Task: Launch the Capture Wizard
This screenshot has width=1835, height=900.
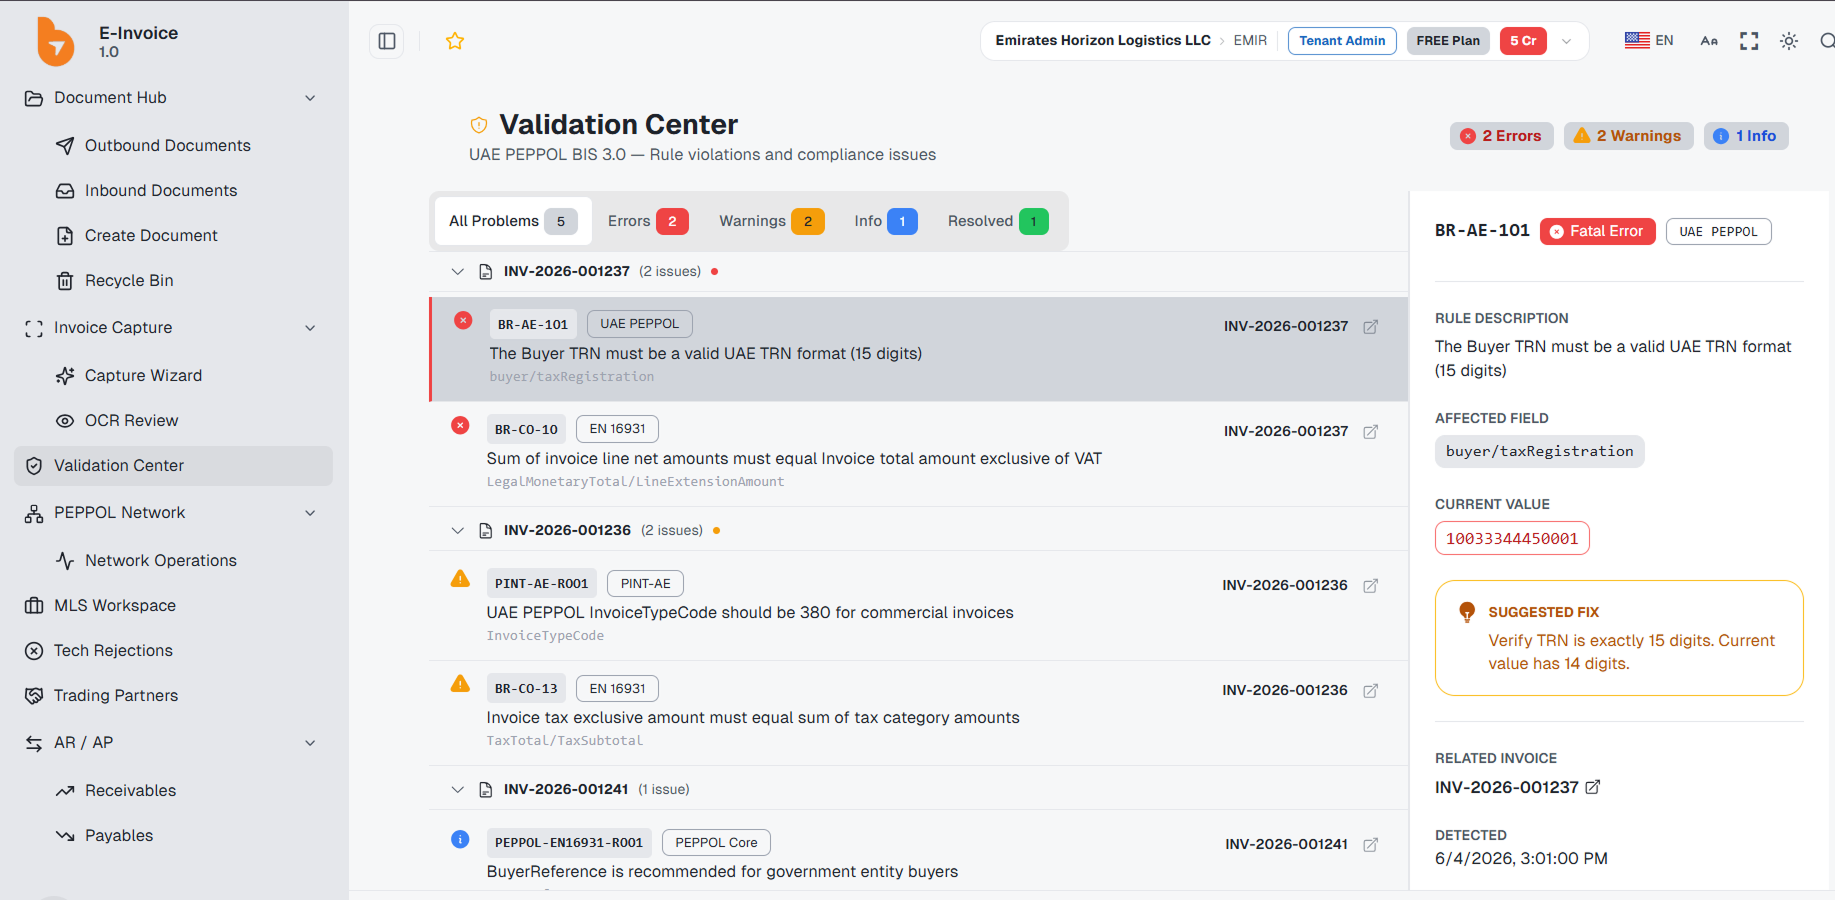Action: point(143,376)
